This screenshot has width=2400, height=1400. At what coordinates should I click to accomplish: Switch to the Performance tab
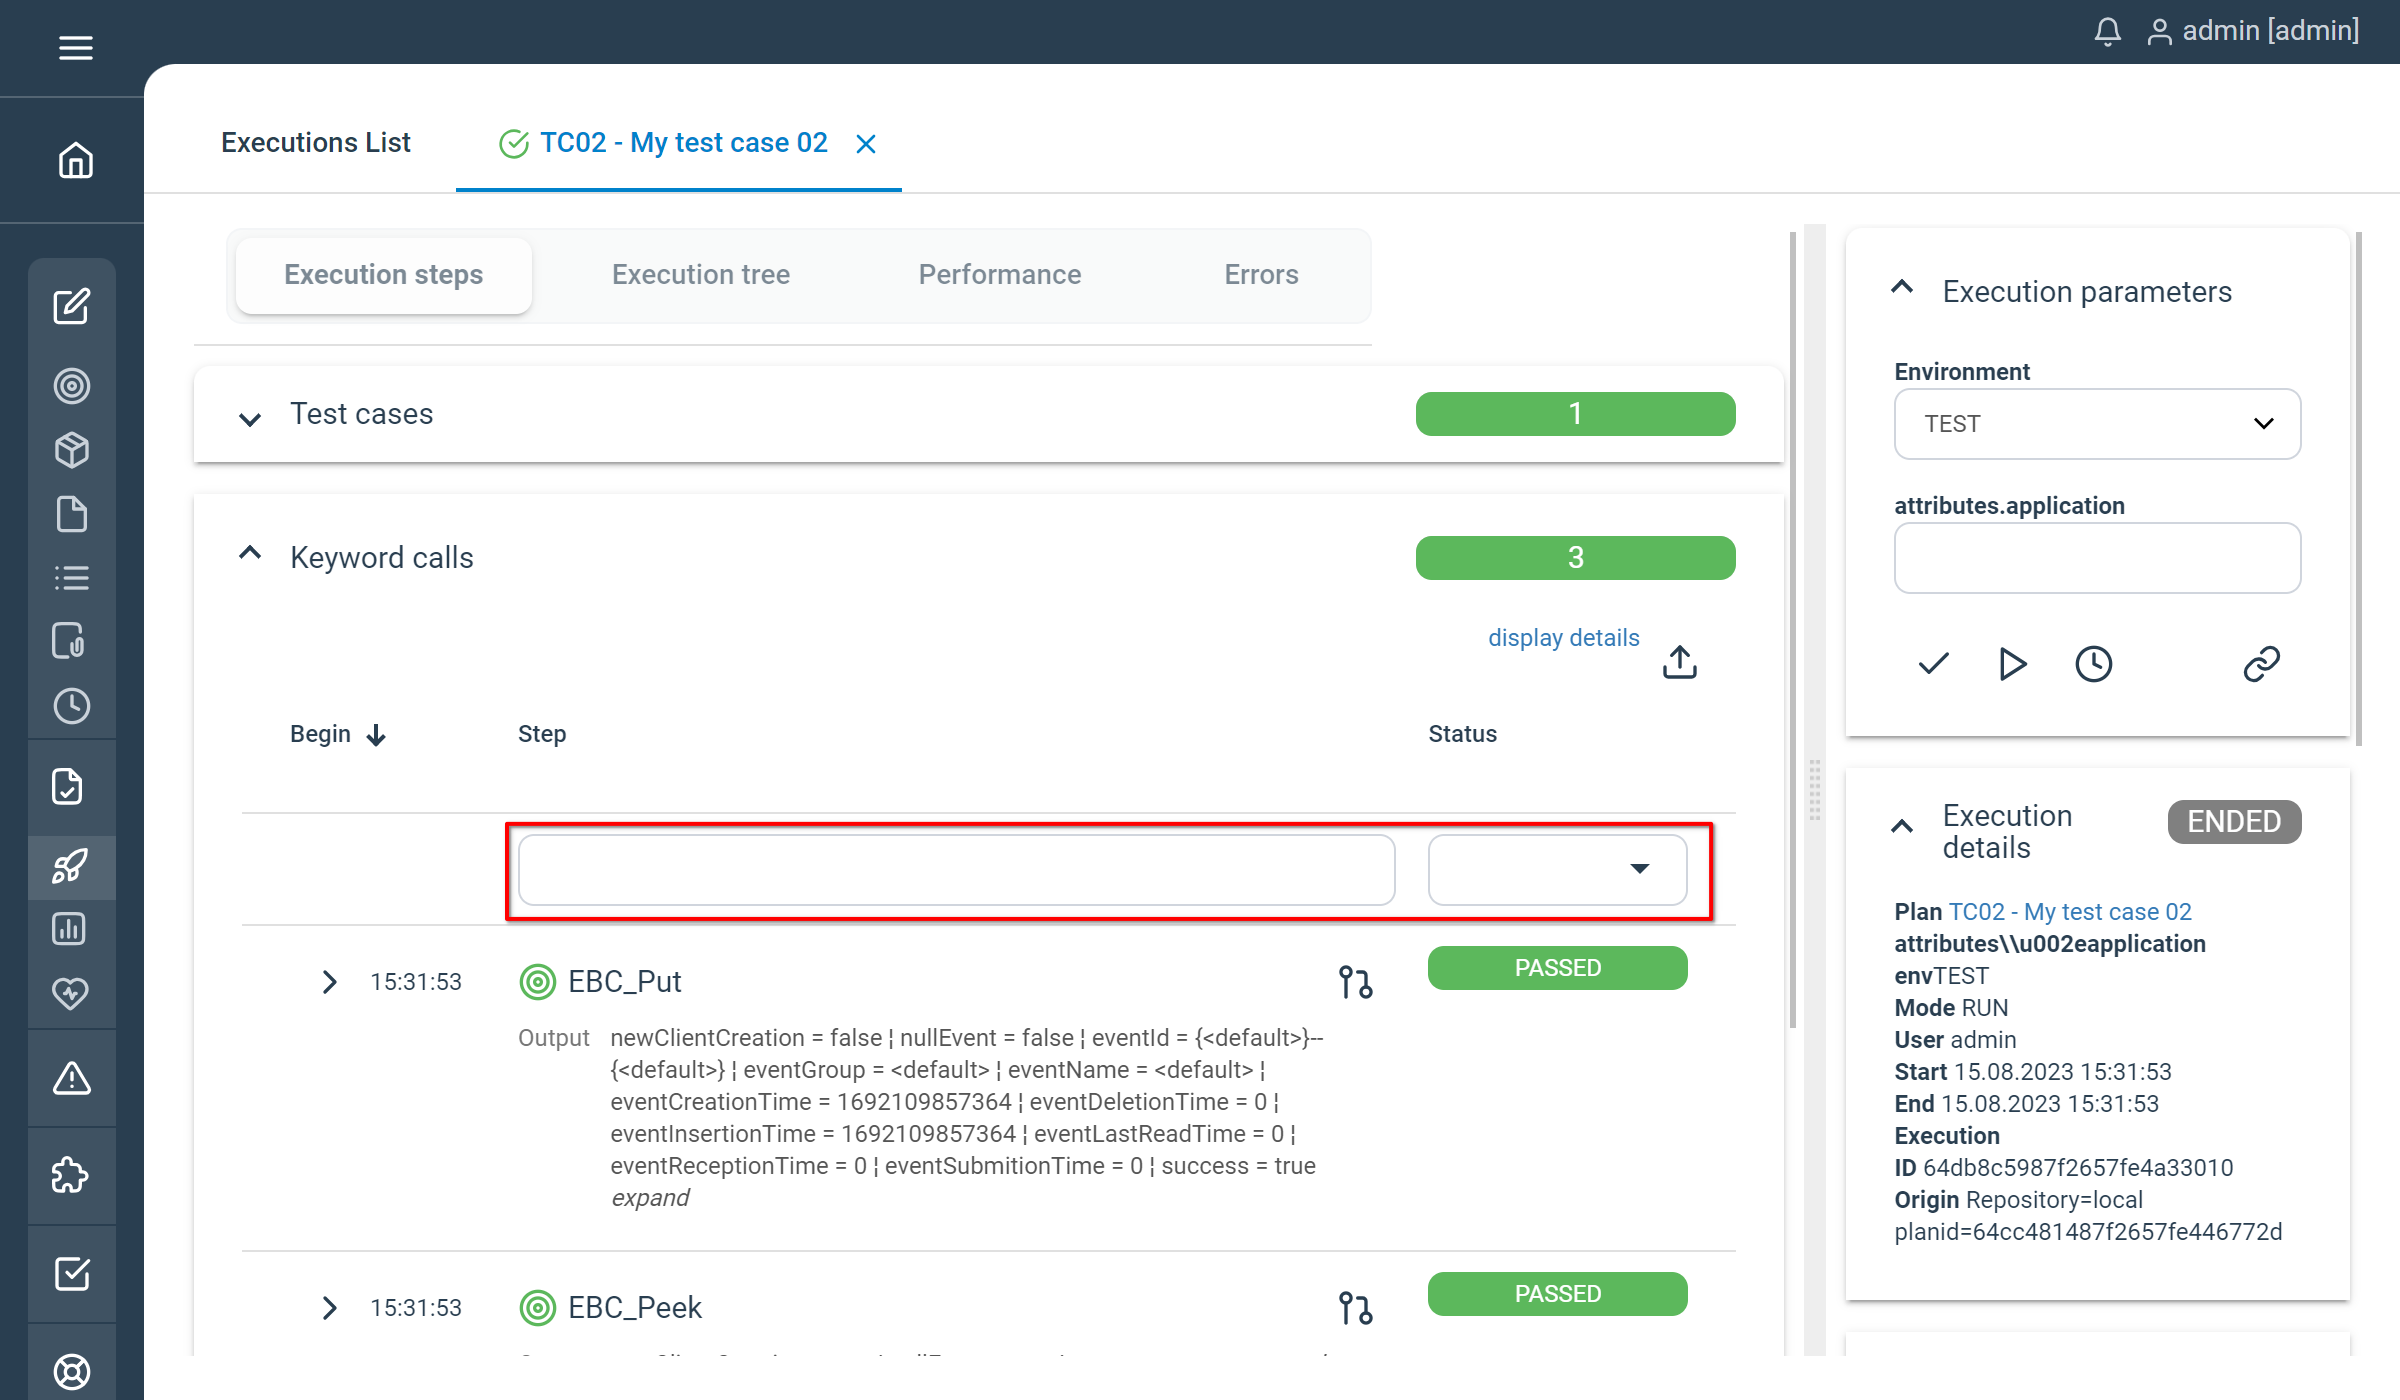coord(999,275)
